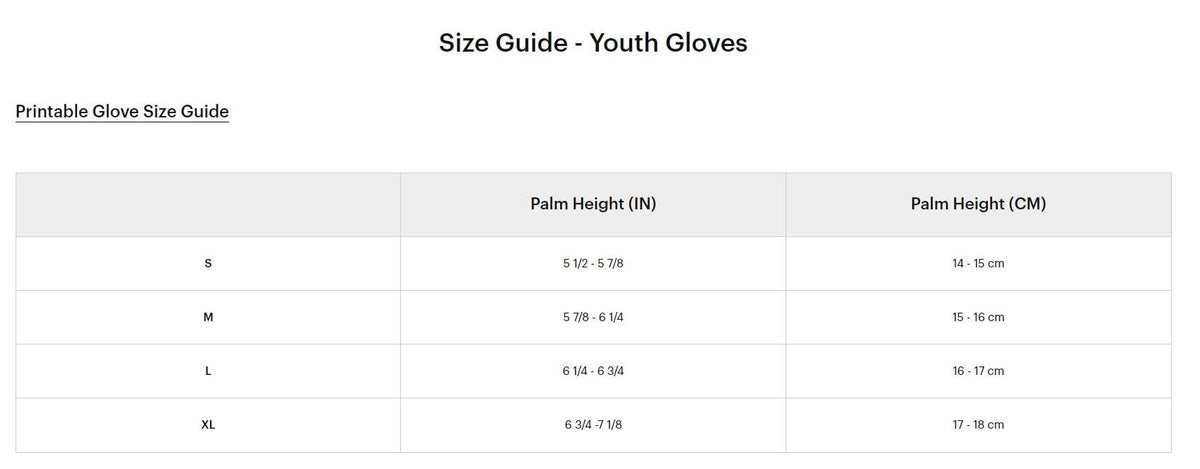The width and height of the screenshot is (1200, 469).
Task: Click the '6 1/4 - 6 3/4' inch value
Action: [593, 371]
